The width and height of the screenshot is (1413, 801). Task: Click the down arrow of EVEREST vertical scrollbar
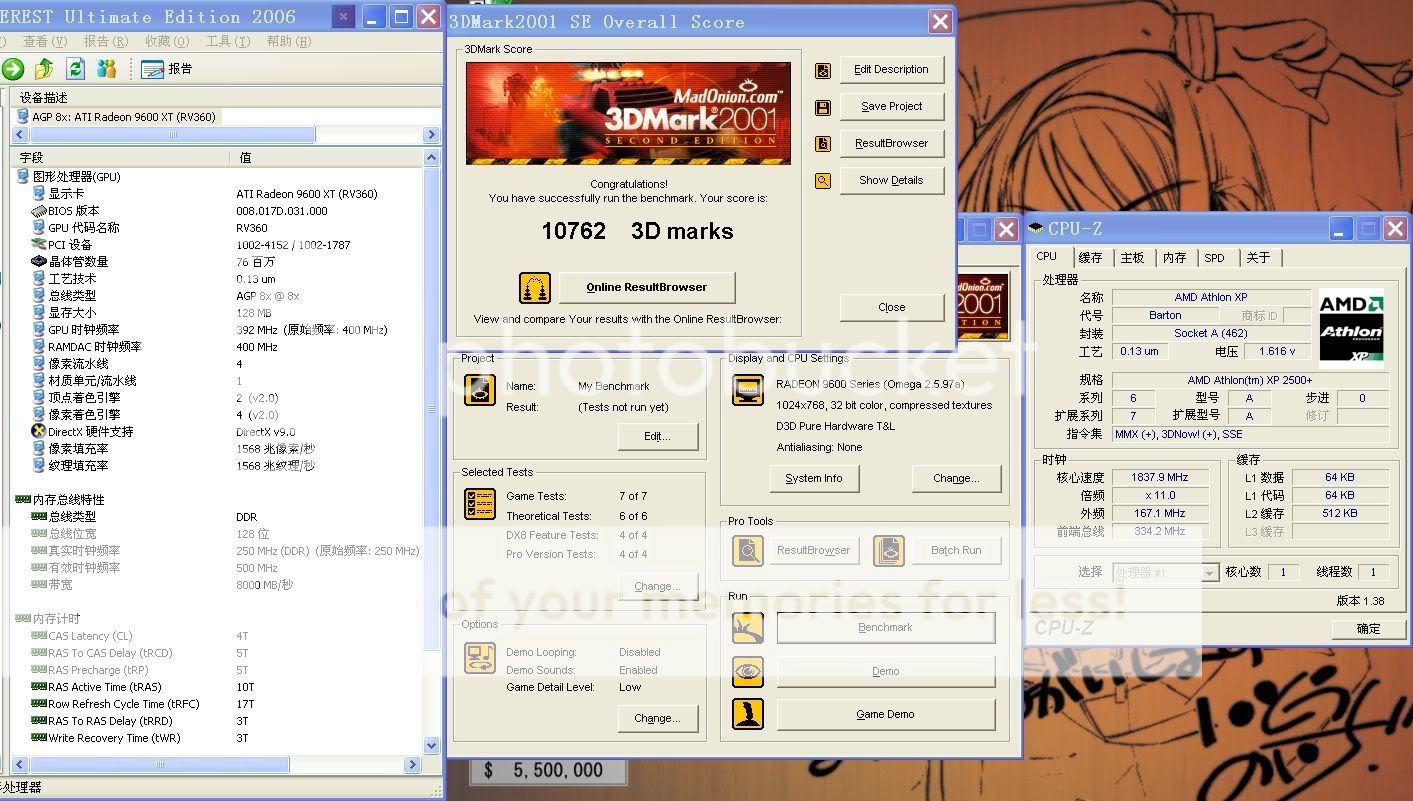(432, 744)
